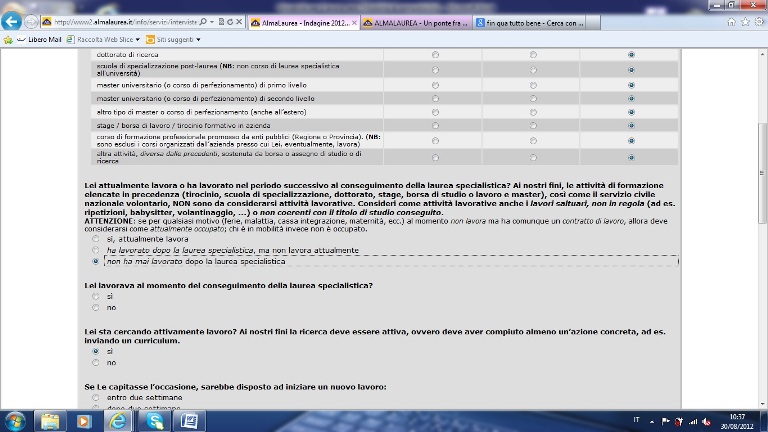The image size is (768, 432).
Task: Choose 'ha lavorato dopo la laurea specialistica' option
Action: (x=96, y=250)
